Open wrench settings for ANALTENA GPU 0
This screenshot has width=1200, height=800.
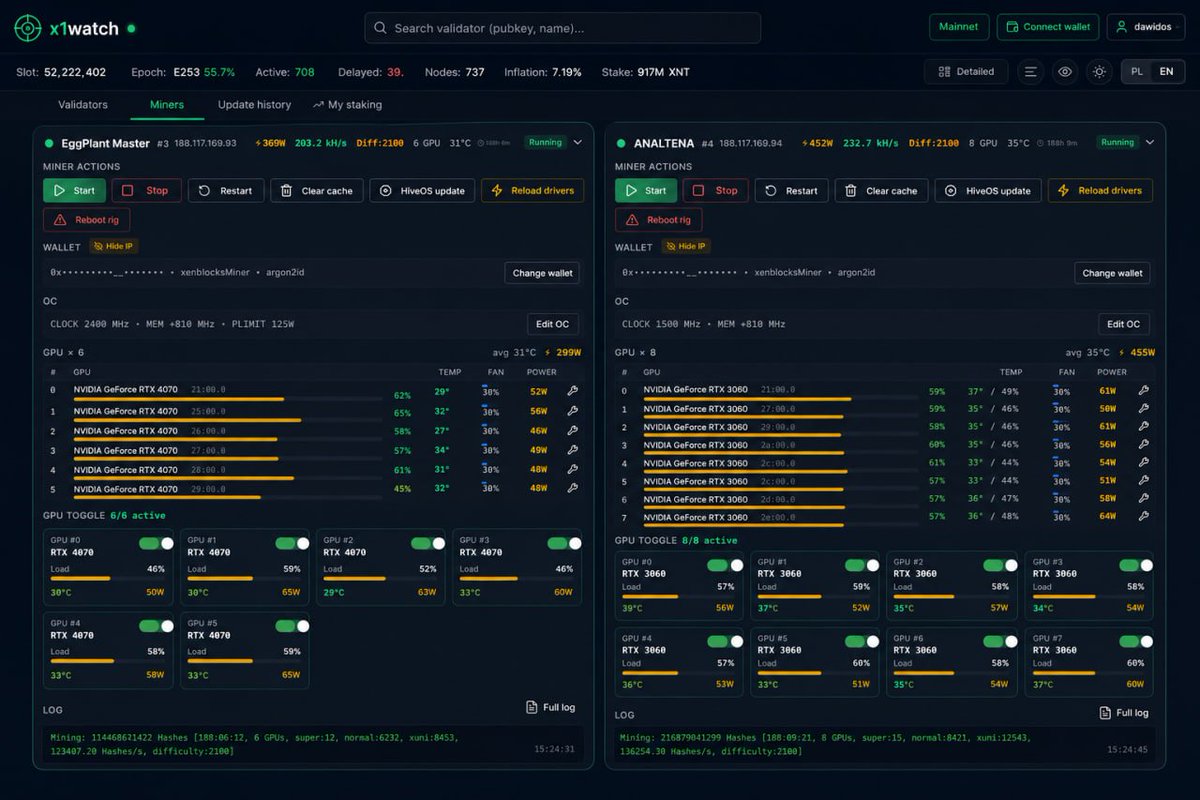coord(1143,391)
